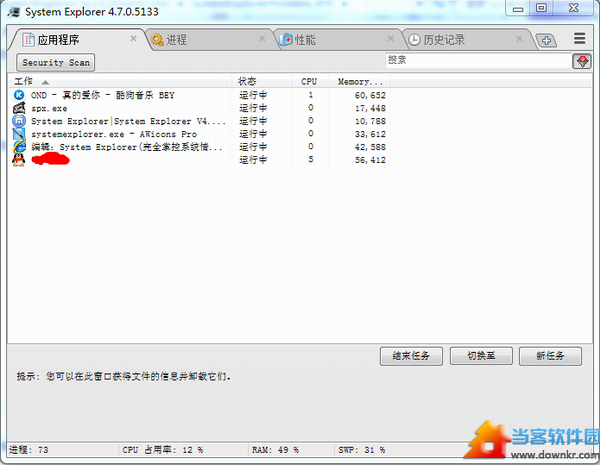Maximize the System Explorer window
Screen dimensions: 600x465
pyautogui.click(x=541, y=8)
